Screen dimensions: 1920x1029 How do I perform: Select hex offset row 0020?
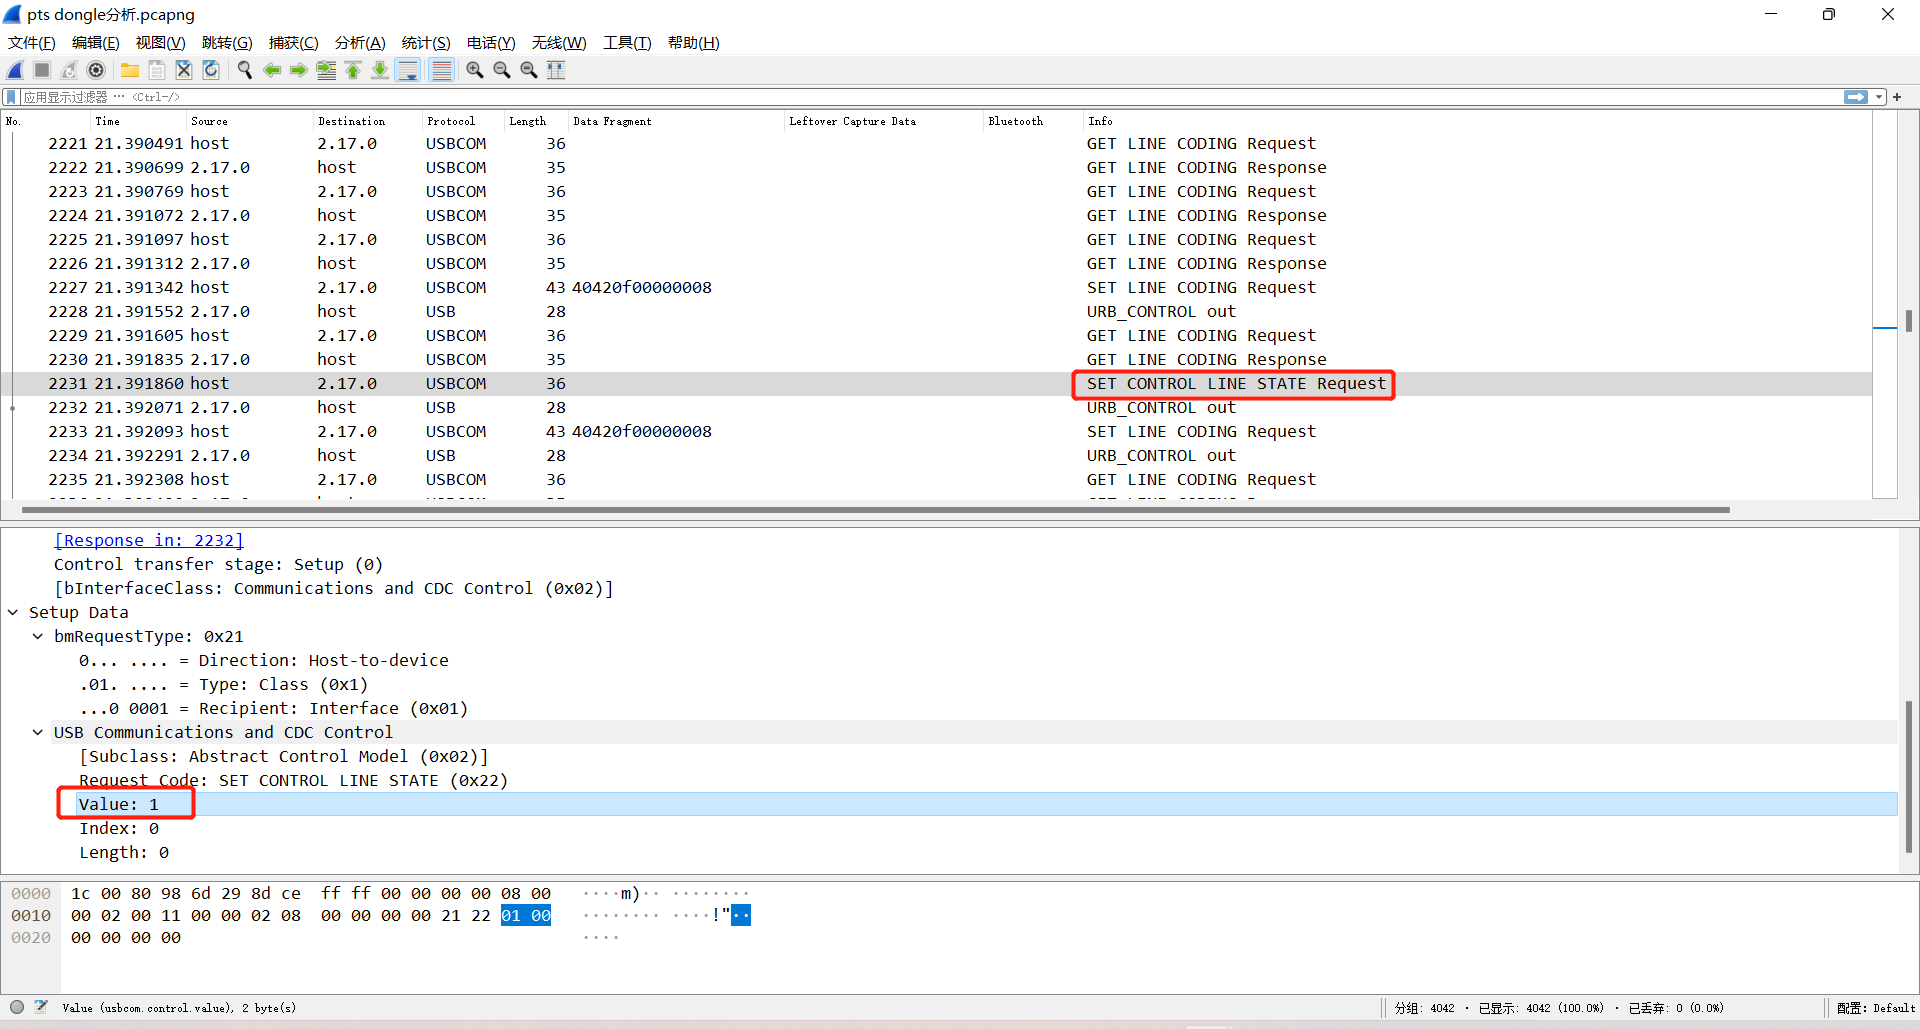[x=31, y=938]
